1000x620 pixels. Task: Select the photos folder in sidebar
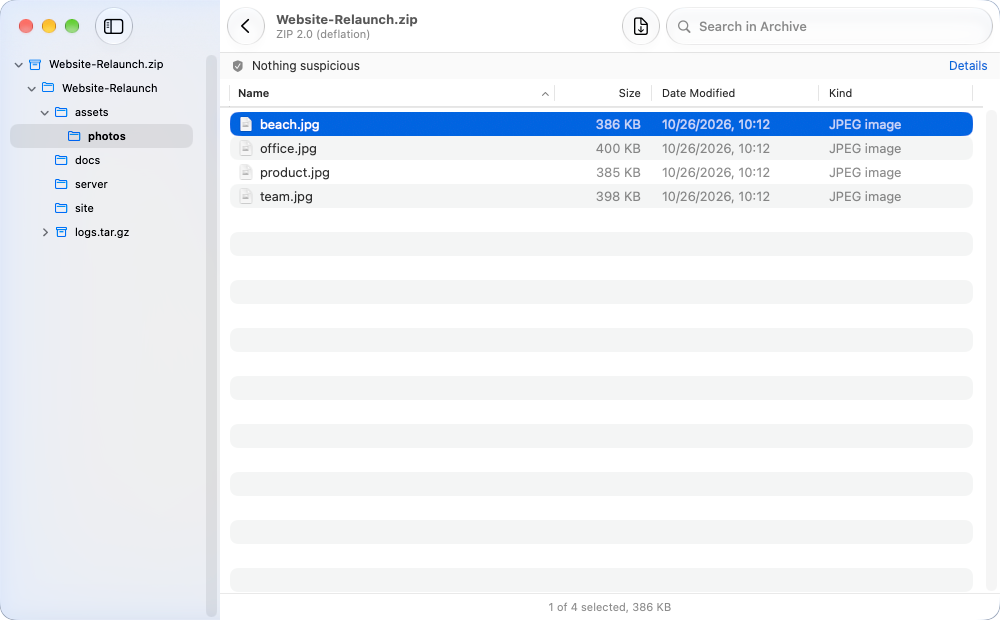101,136
